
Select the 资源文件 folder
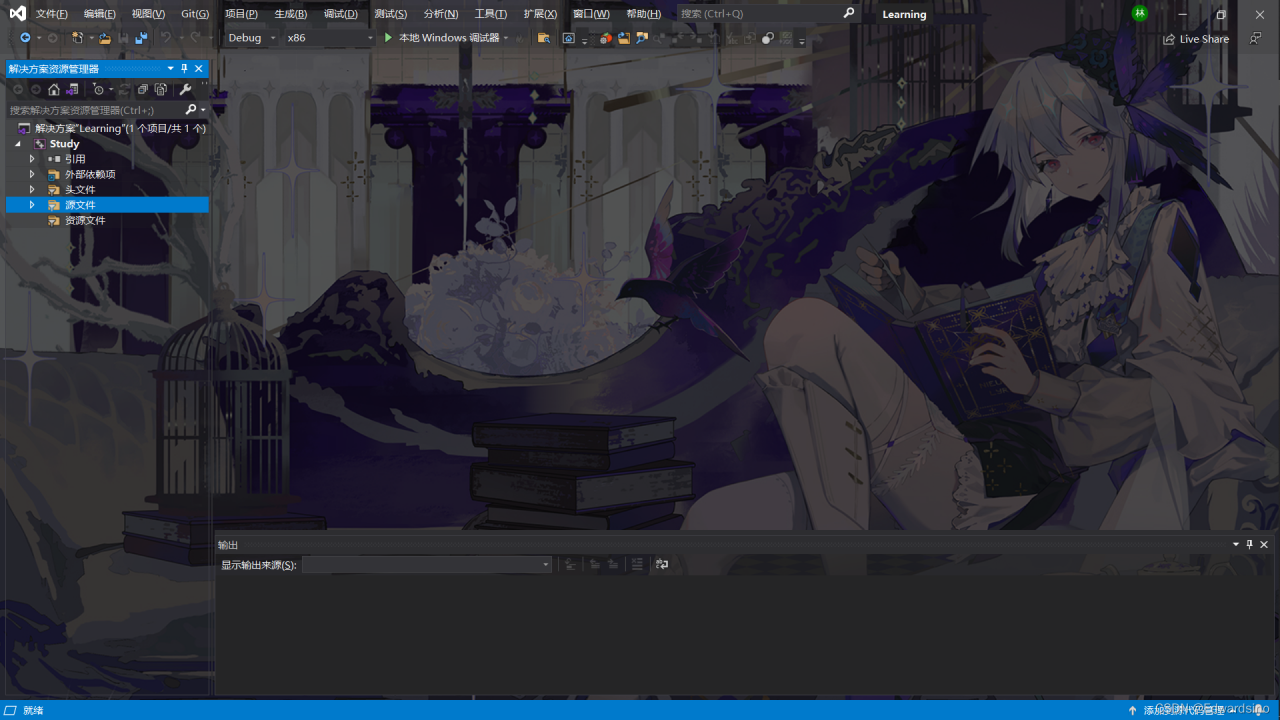[x=85, y=220]
